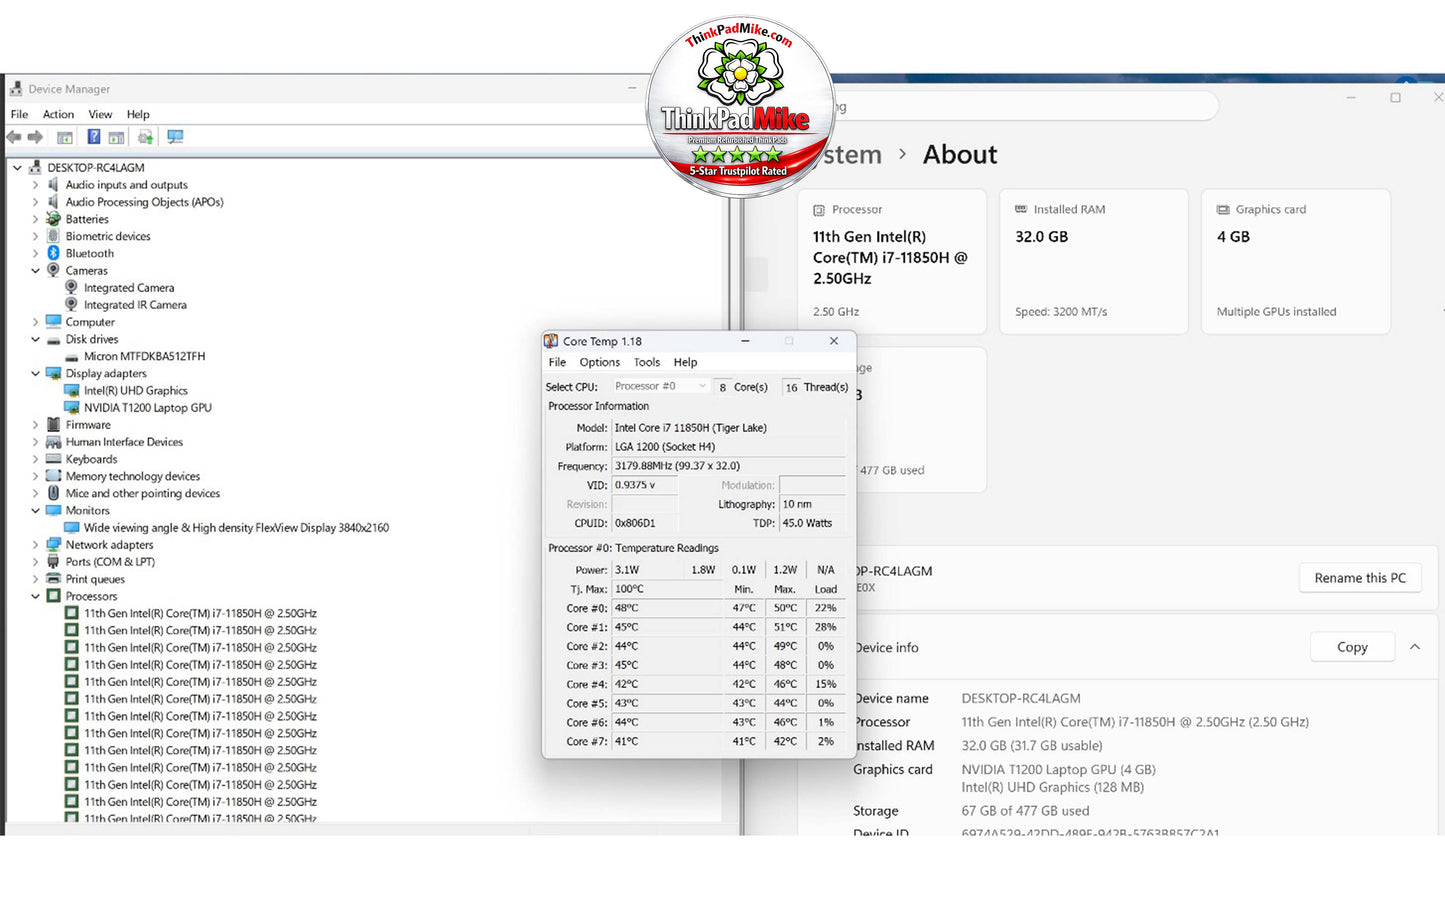Collapse the Display adapters category
Screen dimensions: 1445x908
[35, 373]
